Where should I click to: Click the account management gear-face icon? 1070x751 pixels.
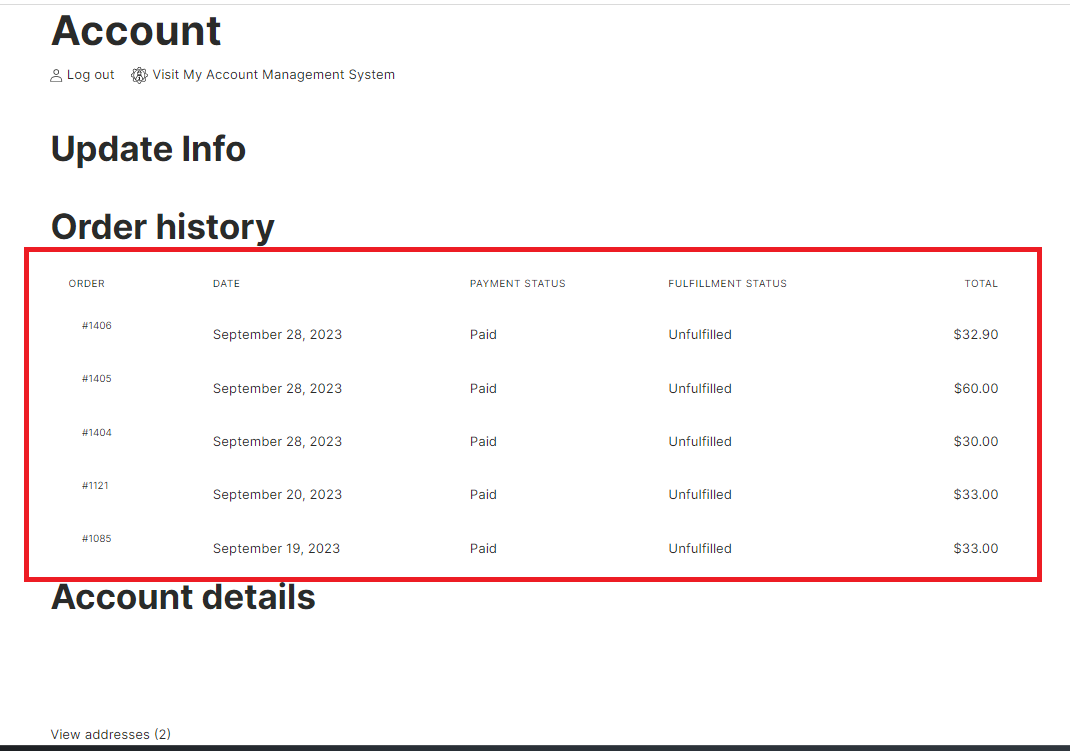point(139,74)
